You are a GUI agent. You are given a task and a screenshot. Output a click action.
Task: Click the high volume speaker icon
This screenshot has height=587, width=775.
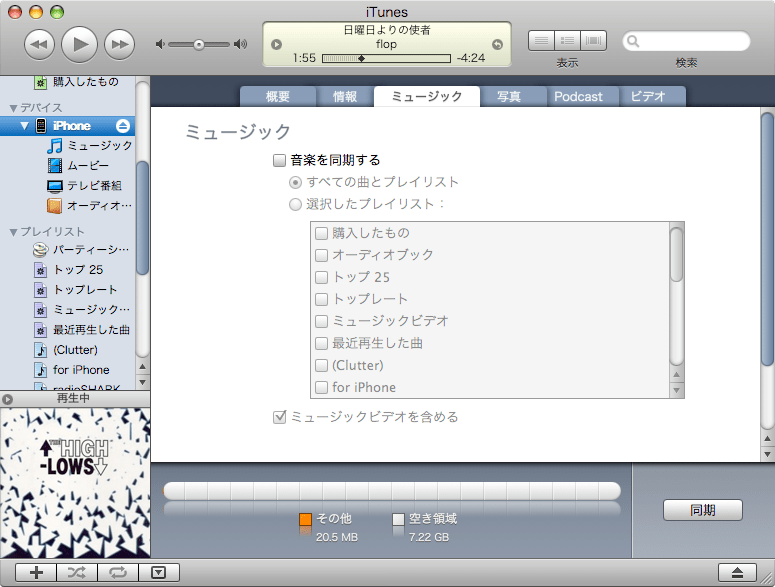241,44
